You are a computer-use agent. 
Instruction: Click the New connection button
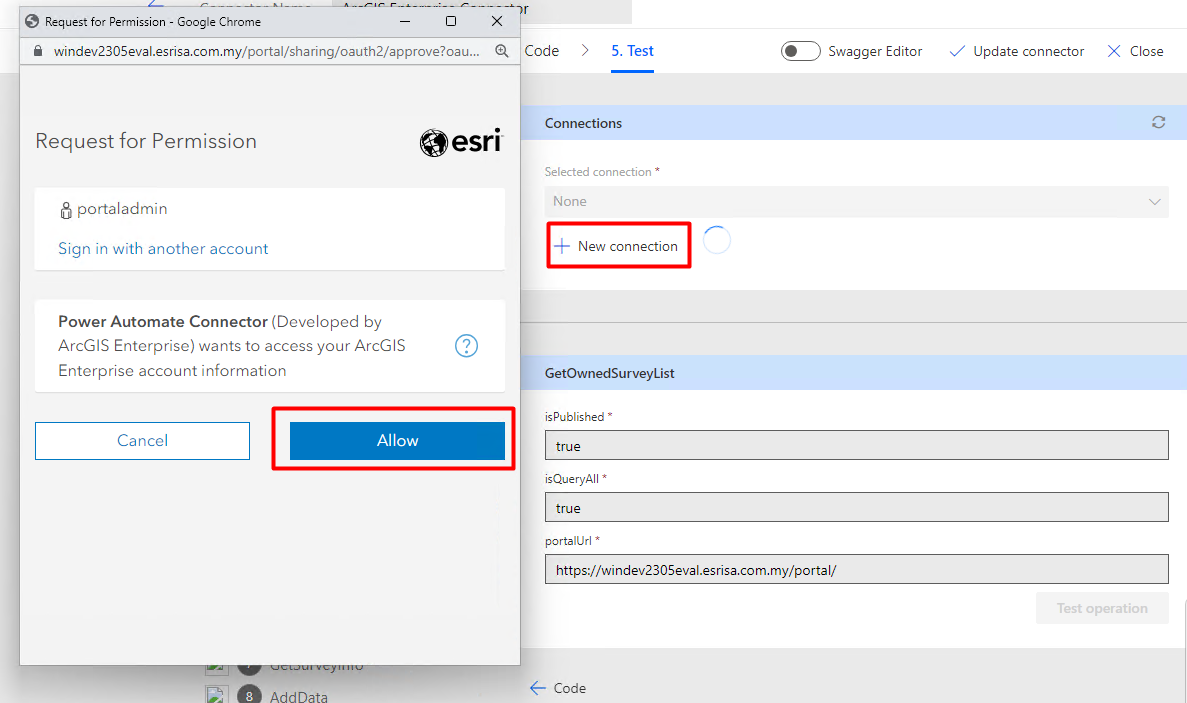click(x=618, y=245)
